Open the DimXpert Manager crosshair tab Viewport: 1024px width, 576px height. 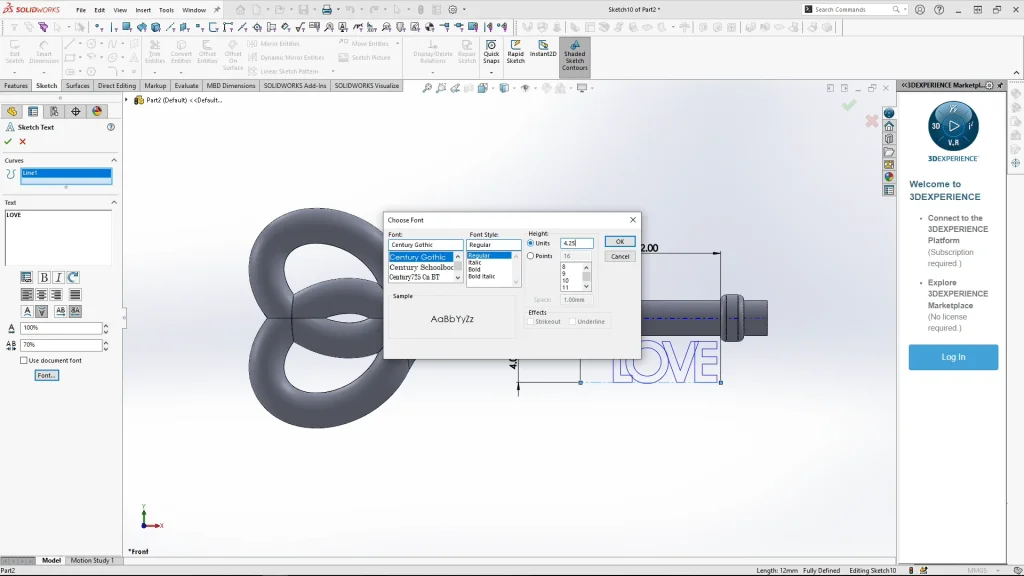coord(75,111)
